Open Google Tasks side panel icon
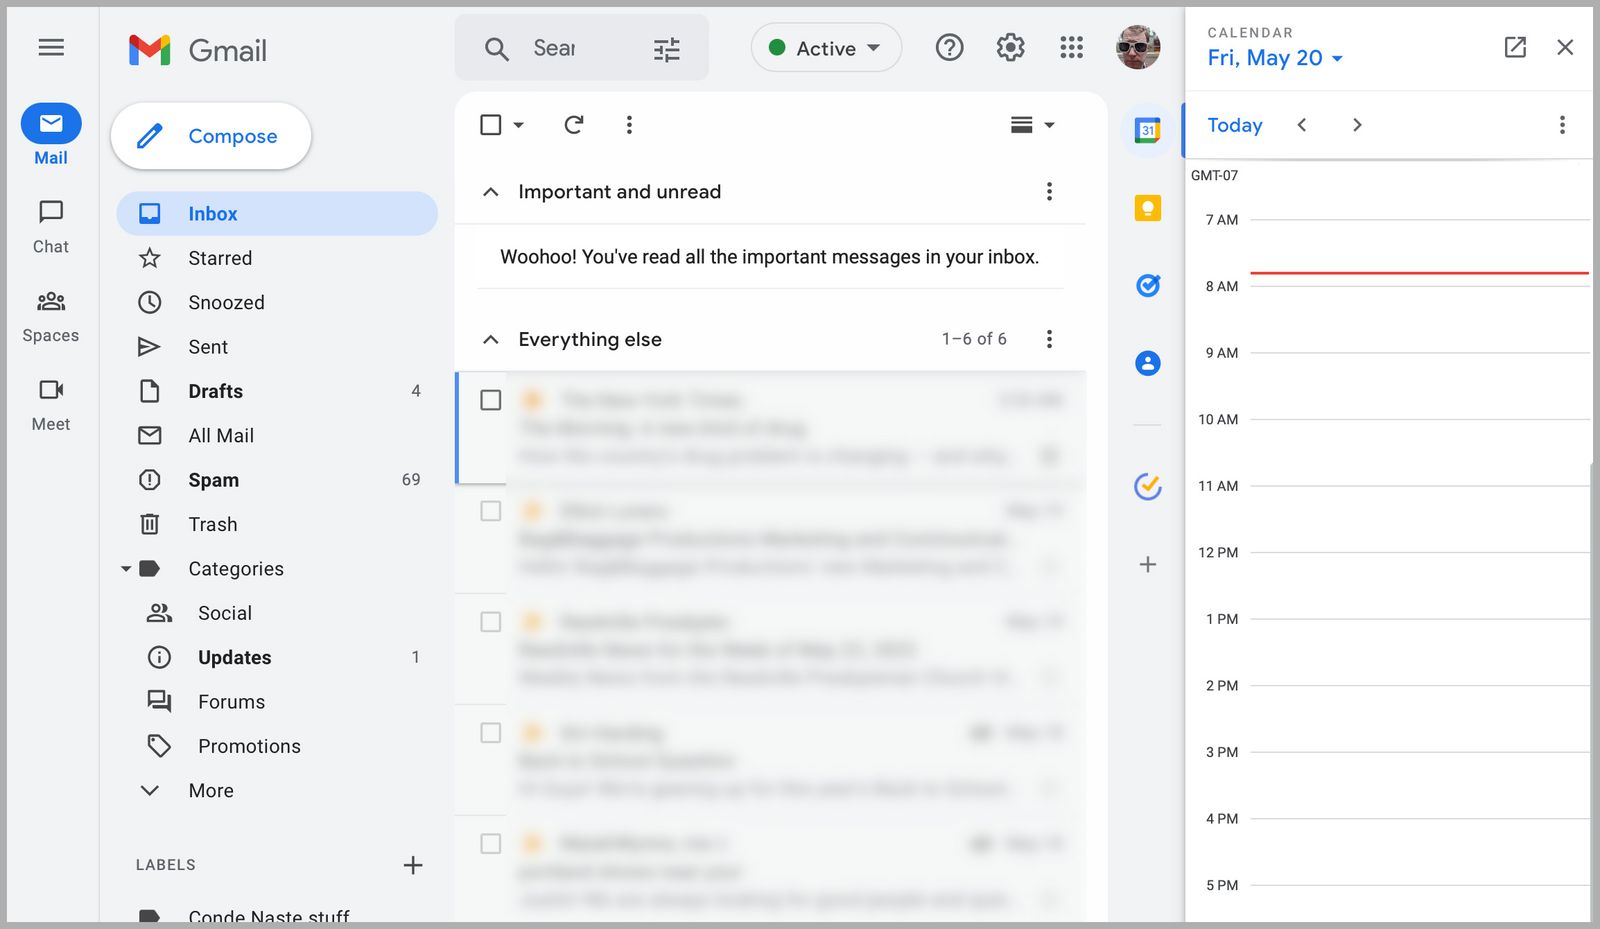The width and height of the screenshot is (1600, 929). coord(1148,286)
